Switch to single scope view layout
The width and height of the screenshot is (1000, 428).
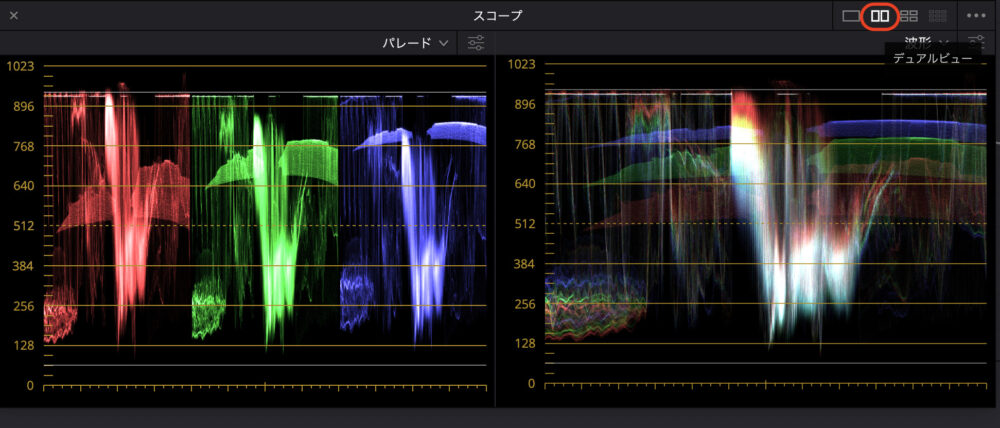point(851,16)
